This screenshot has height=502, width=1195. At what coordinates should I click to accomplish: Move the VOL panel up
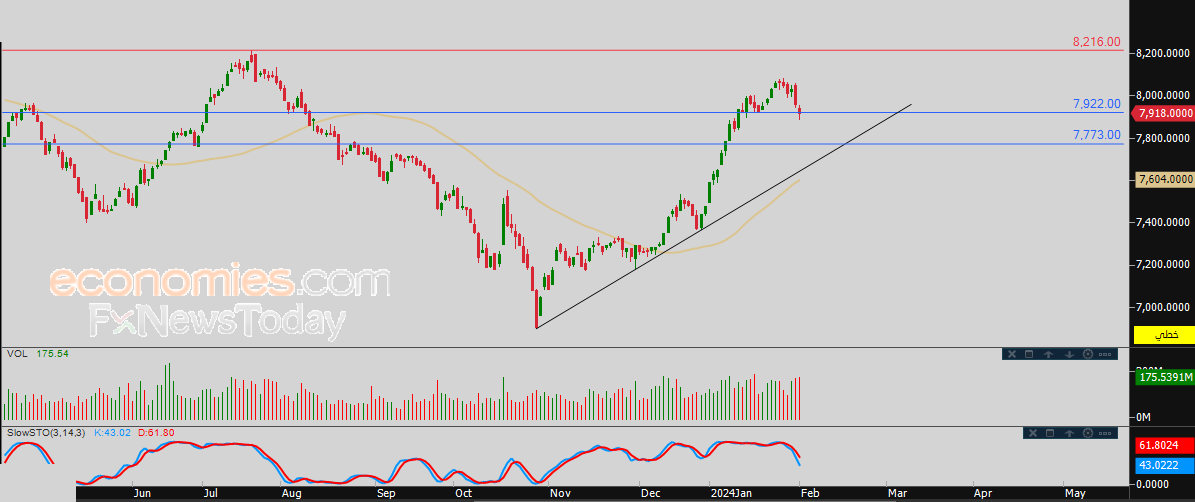[1049, 354]
